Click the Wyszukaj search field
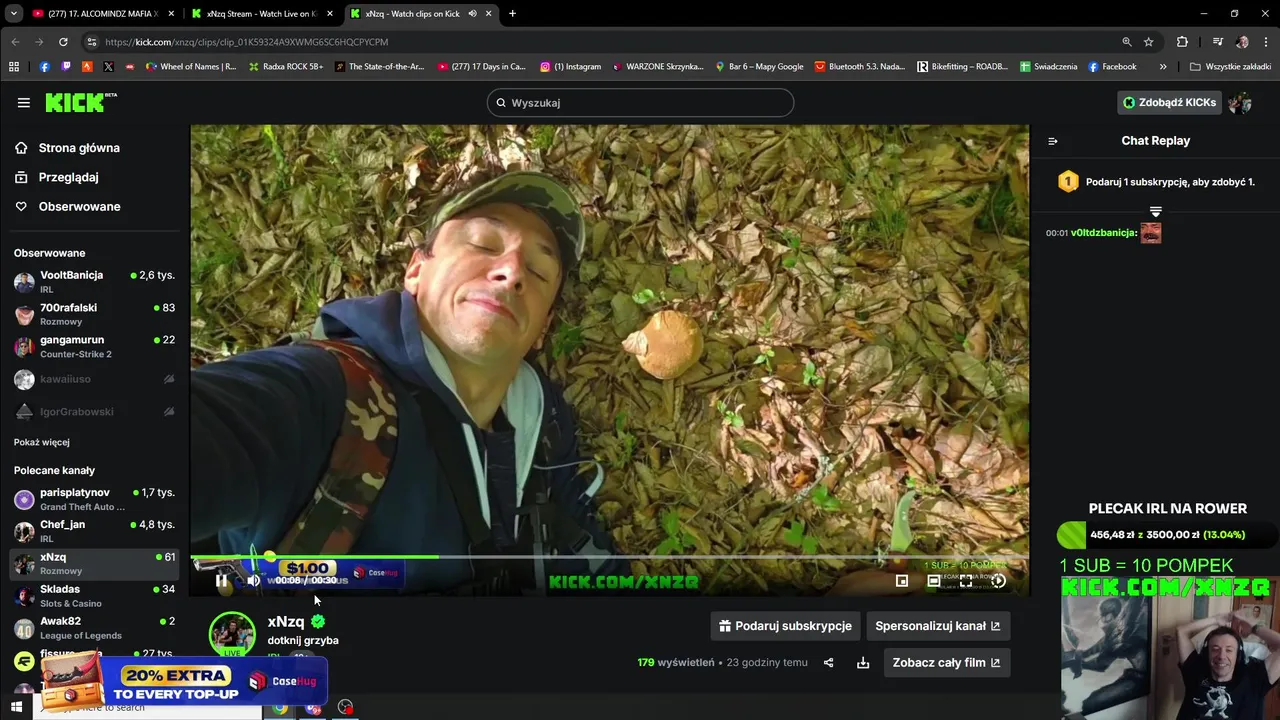1280x720 pixels. tap(640, 103)
